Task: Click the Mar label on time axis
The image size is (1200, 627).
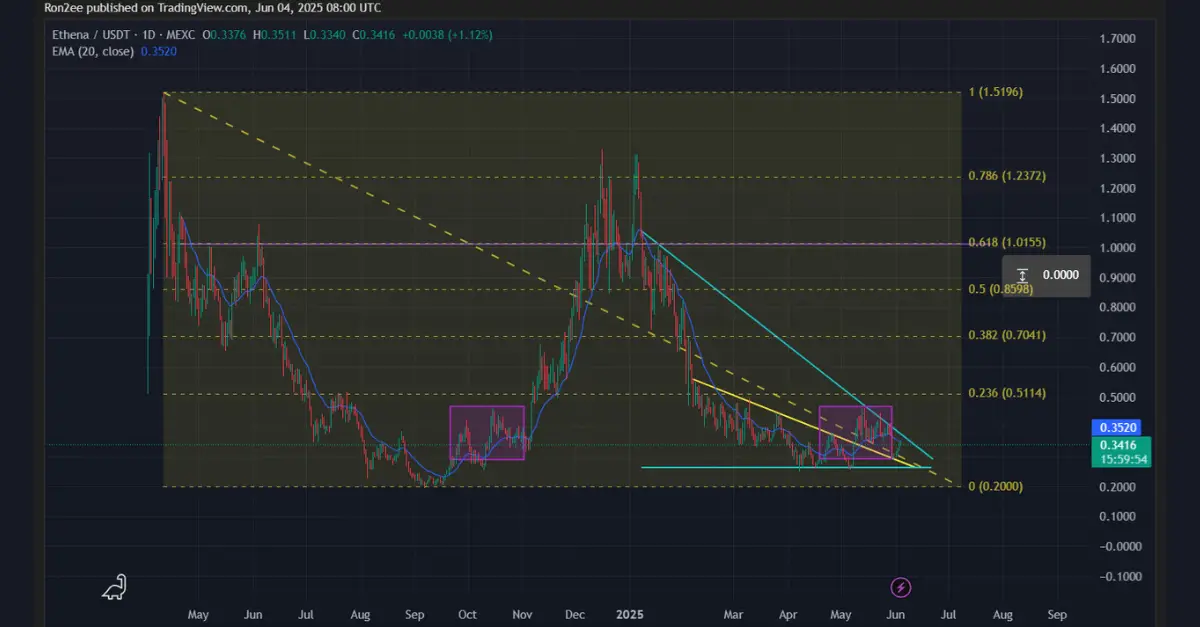Action: point(734,614)
